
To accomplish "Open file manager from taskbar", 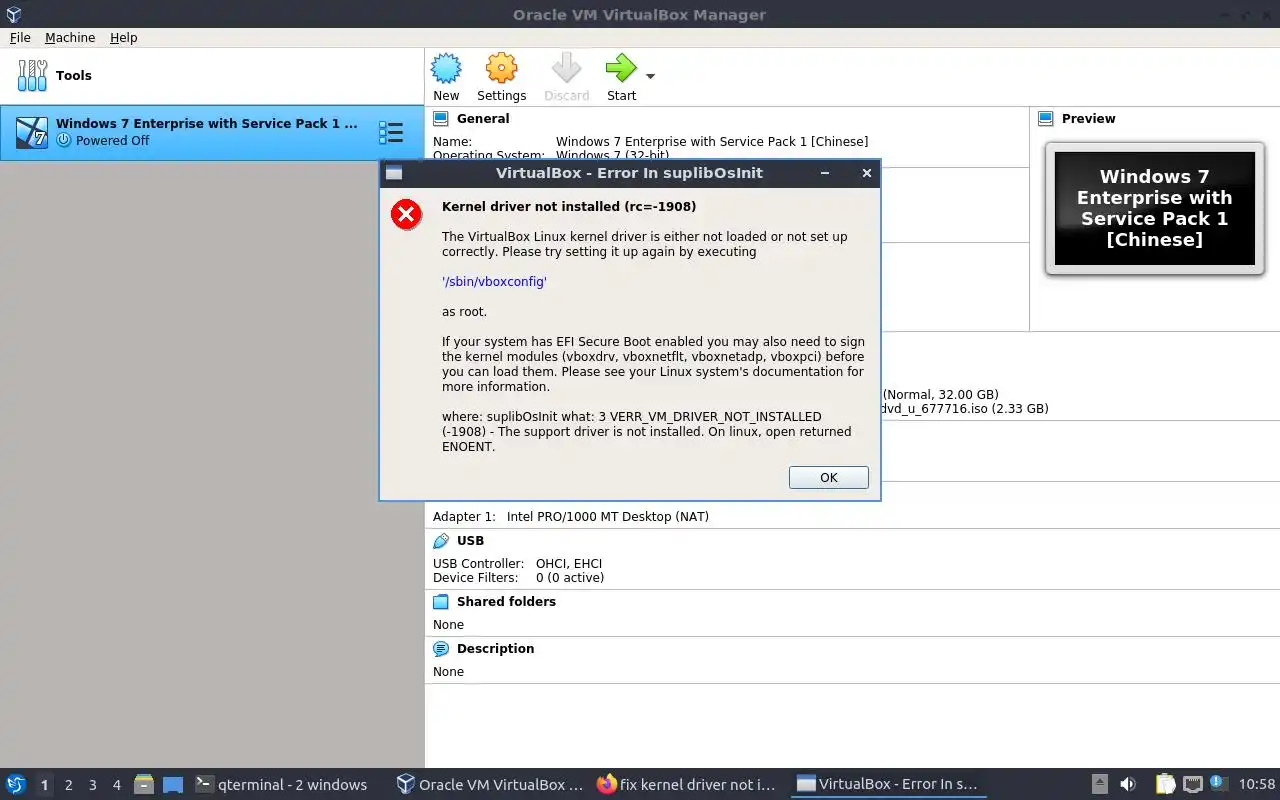I will point(144,785).
